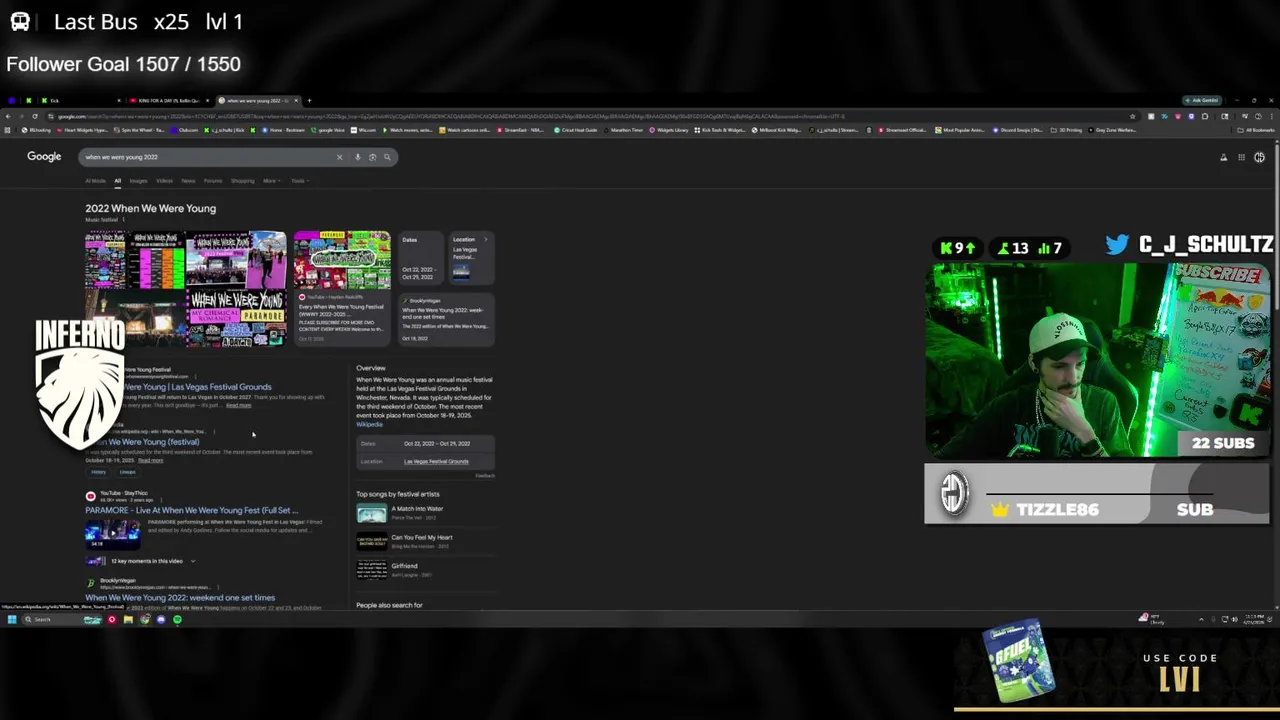Open PARAMORE Live At When We Were Young result

click(x=191, y=510)
